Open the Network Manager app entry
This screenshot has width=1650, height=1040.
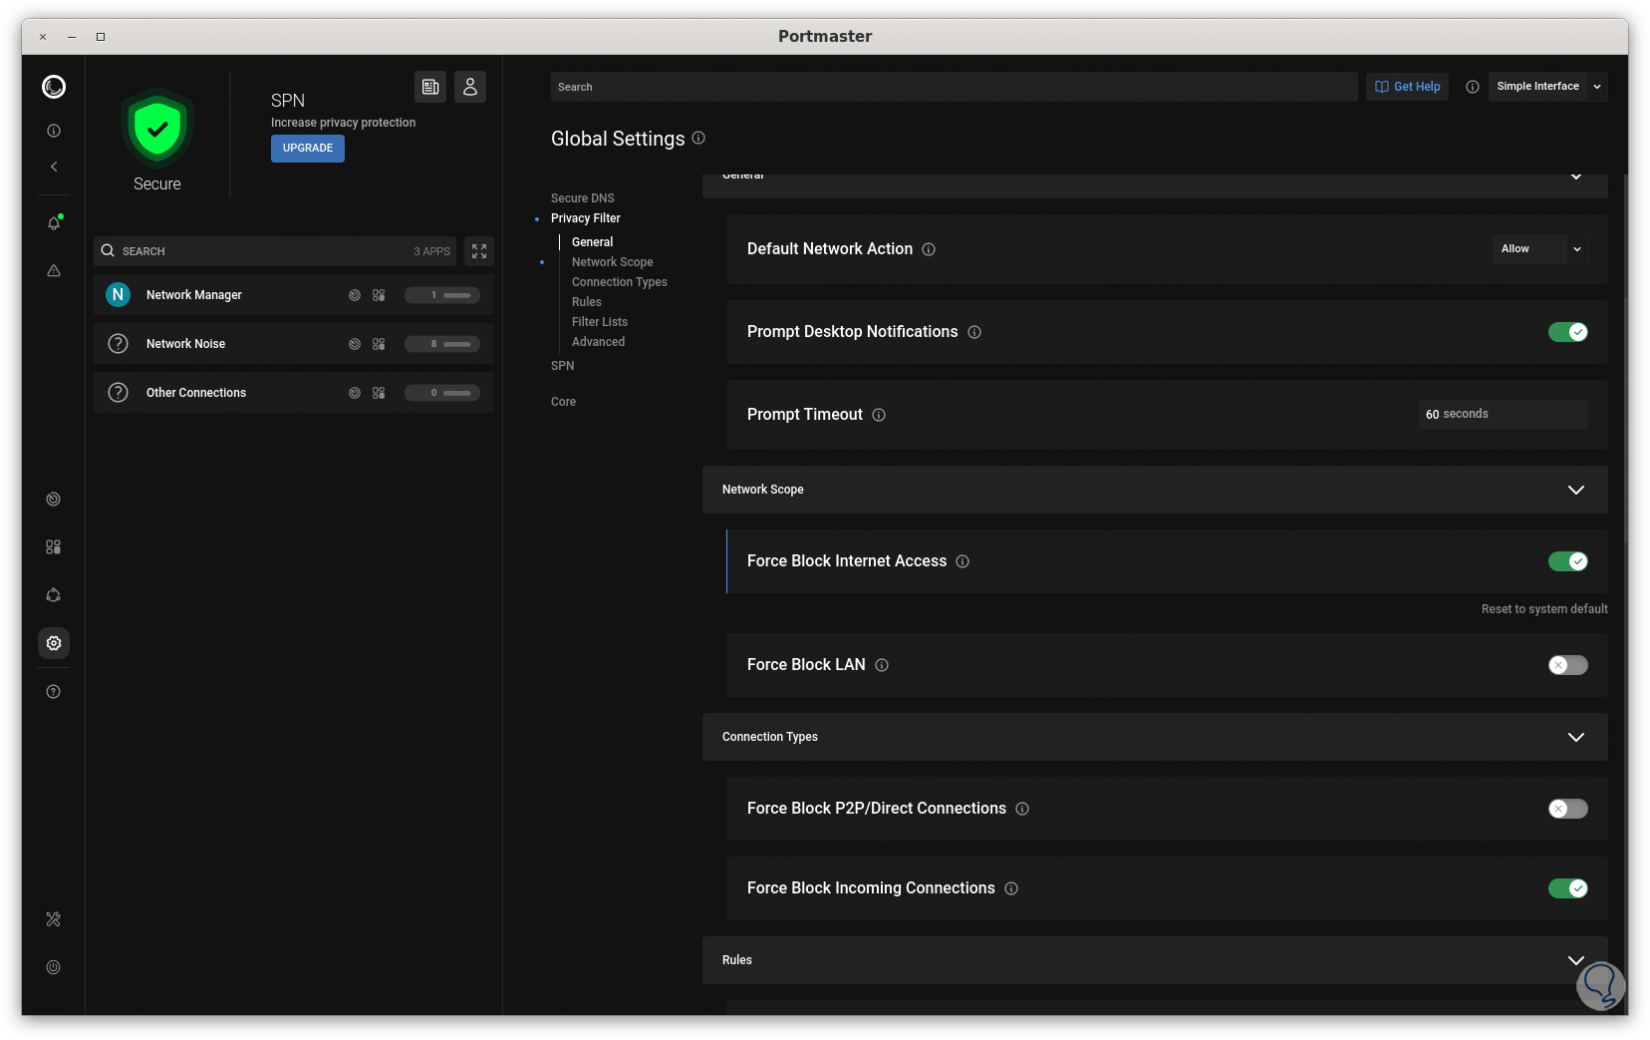(294, 295)
